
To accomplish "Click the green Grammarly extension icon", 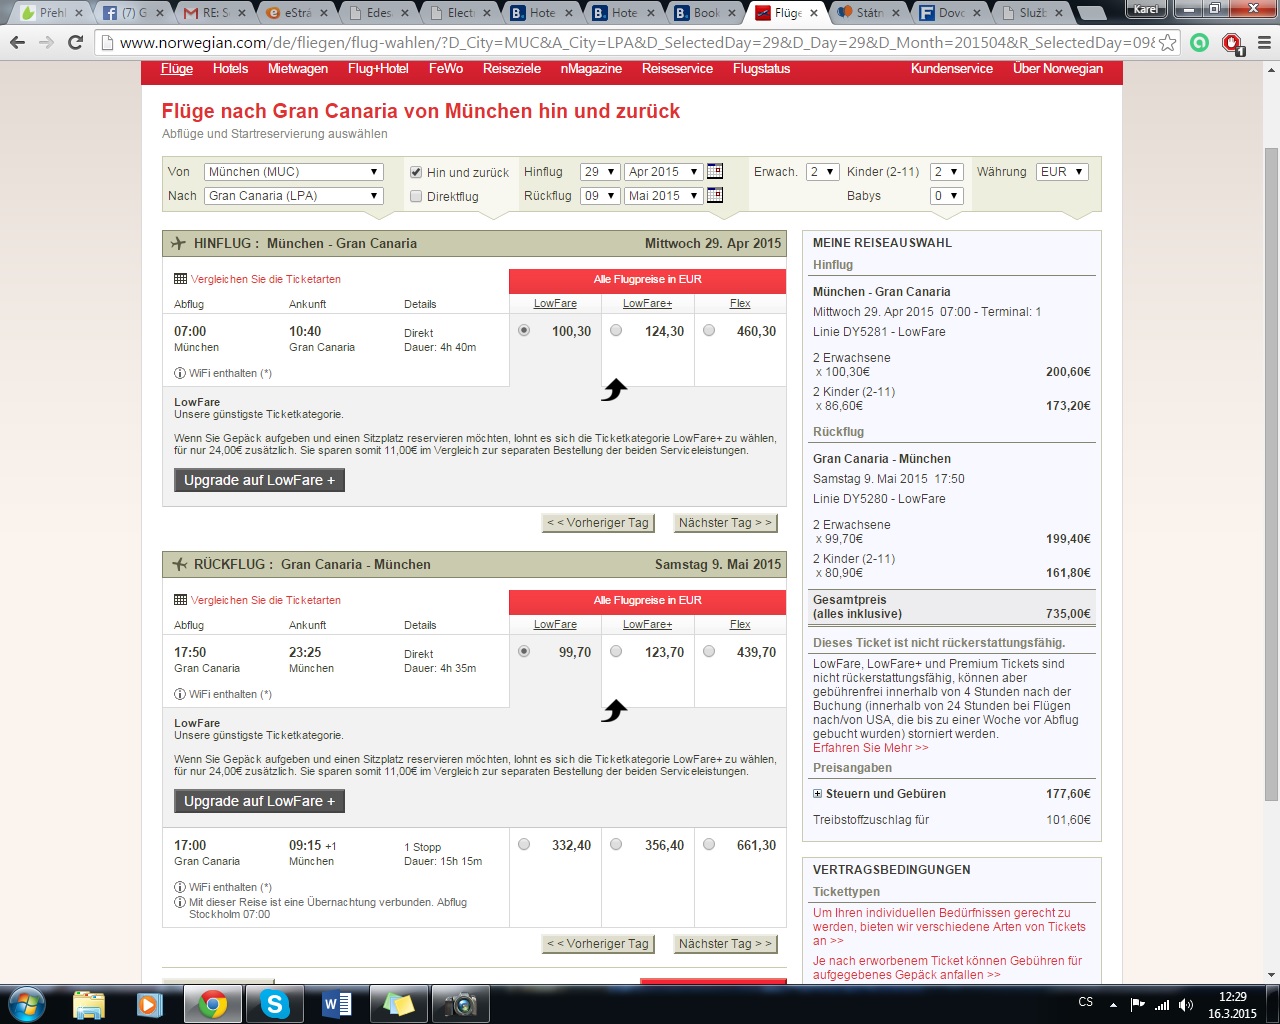I will (1200, 43).
